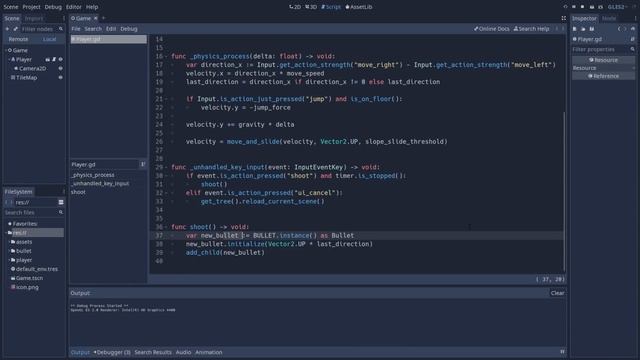640x360 pixels.
Task: Open Search Results bottom panel
Action: [153, 352]
